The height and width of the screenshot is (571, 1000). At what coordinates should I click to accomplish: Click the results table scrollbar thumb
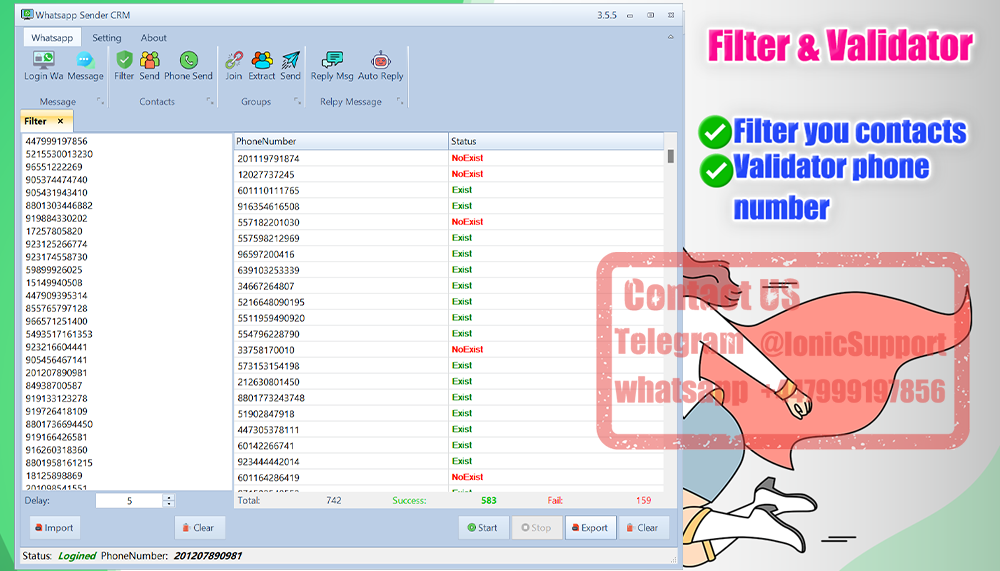[x=671, y=156]
